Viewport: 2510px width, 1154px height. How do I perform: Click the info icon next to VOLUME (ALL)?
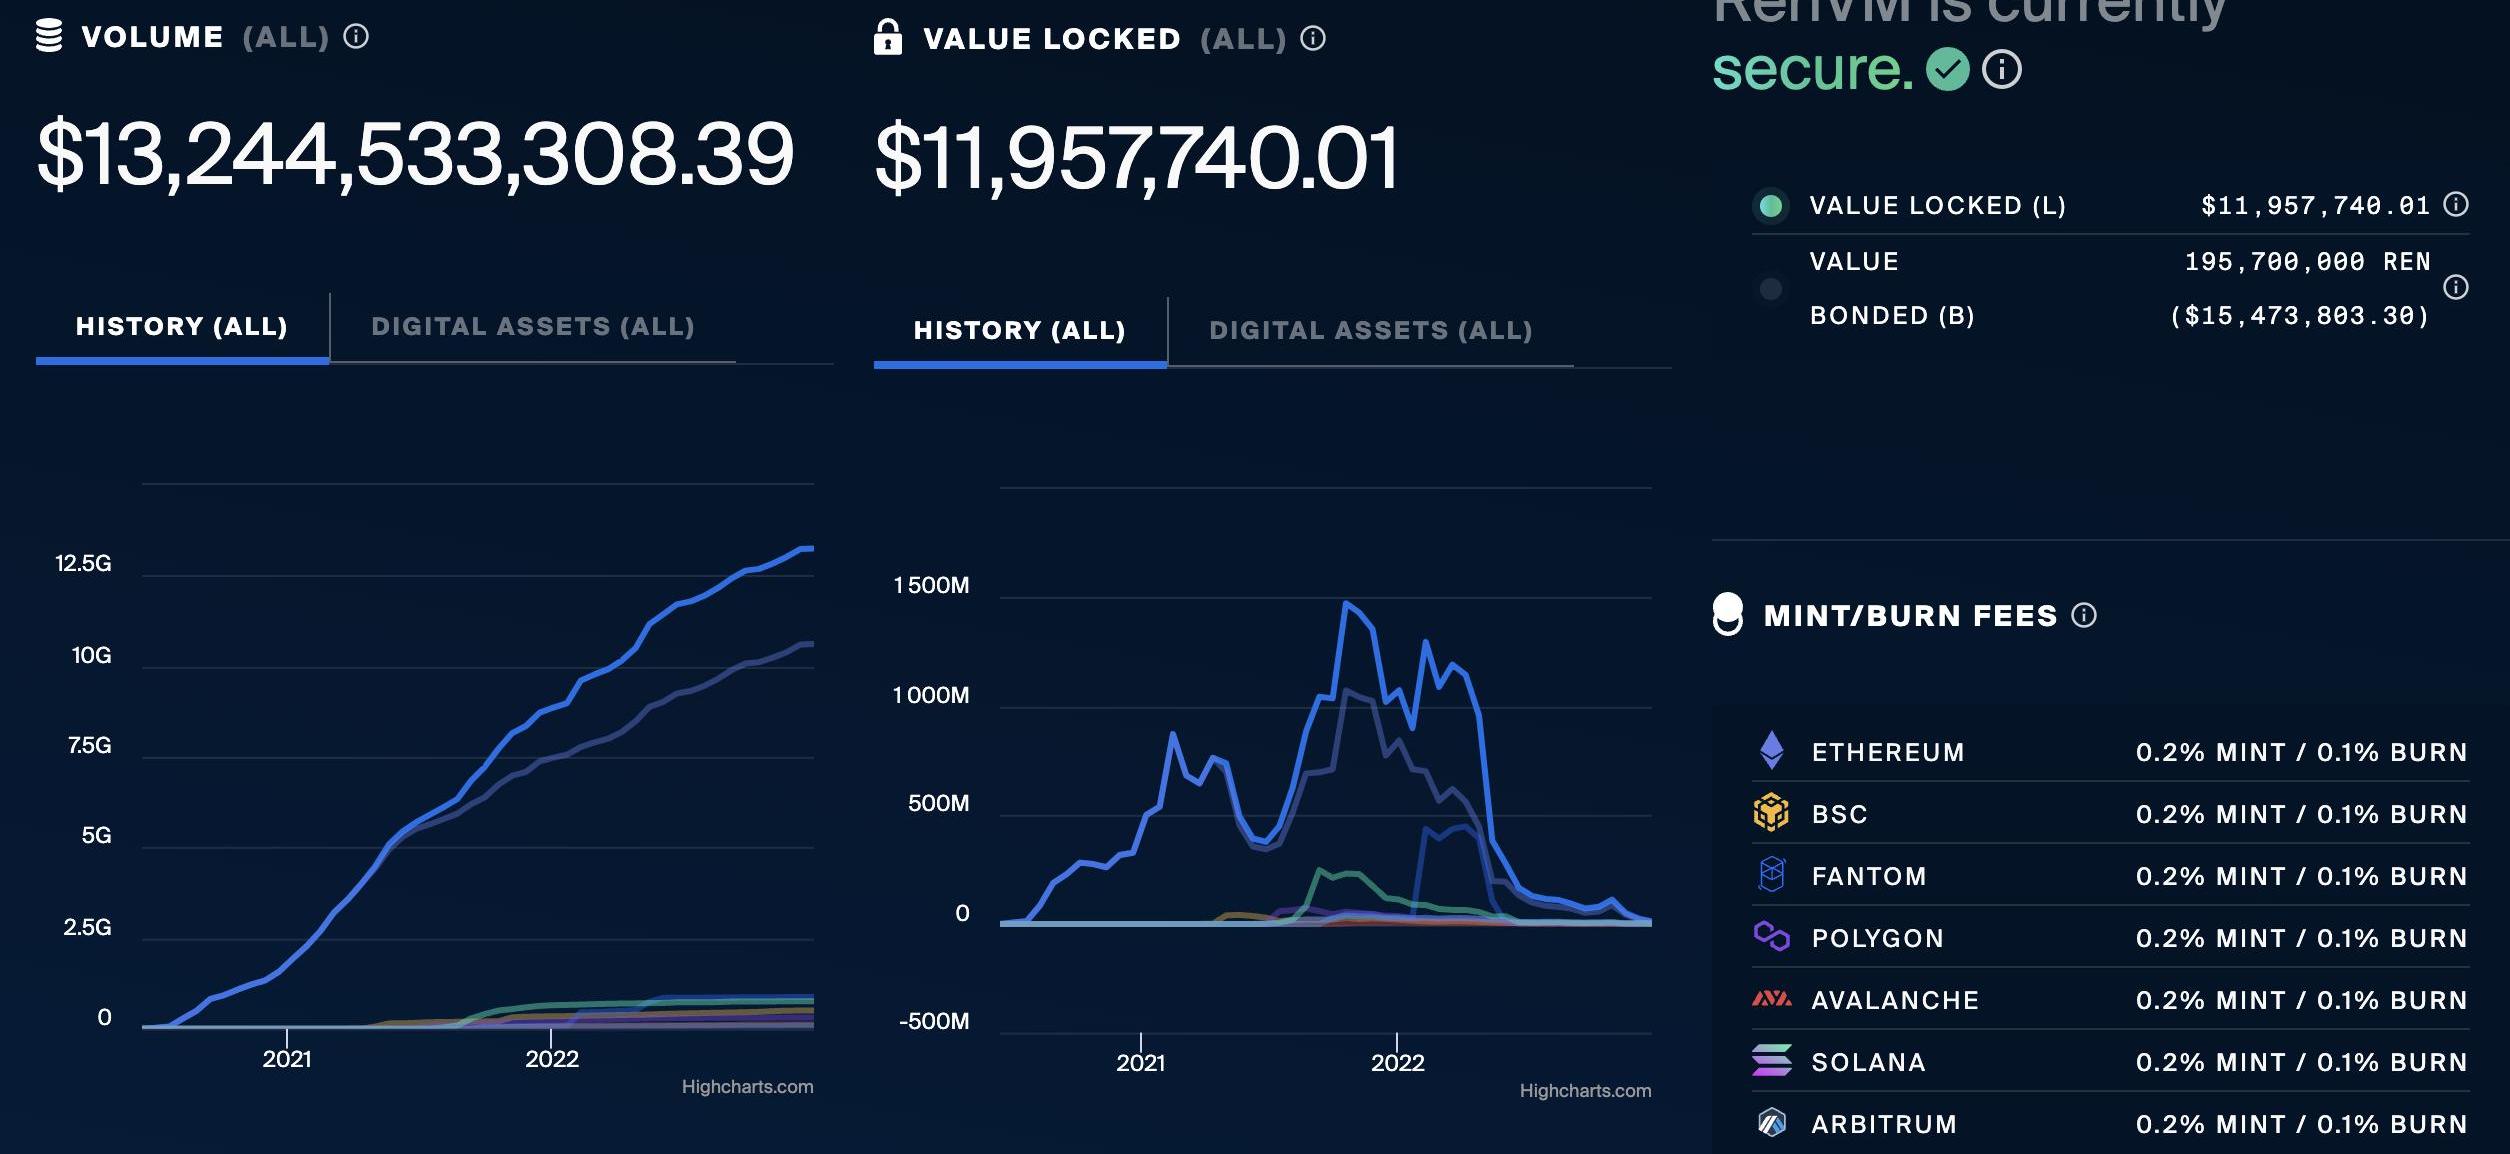[x=356, y=37]
